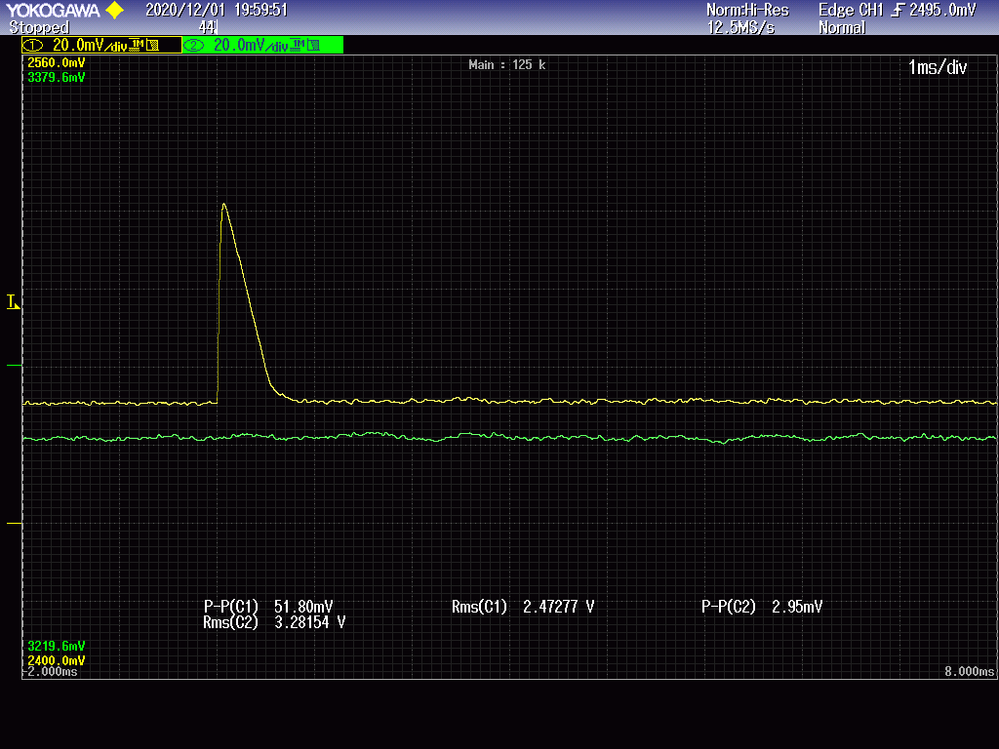This screenshot has width=999, height=749.
Task: Click channel 2 20.0mV/div scale label
Action: click(x=250, y=45)
